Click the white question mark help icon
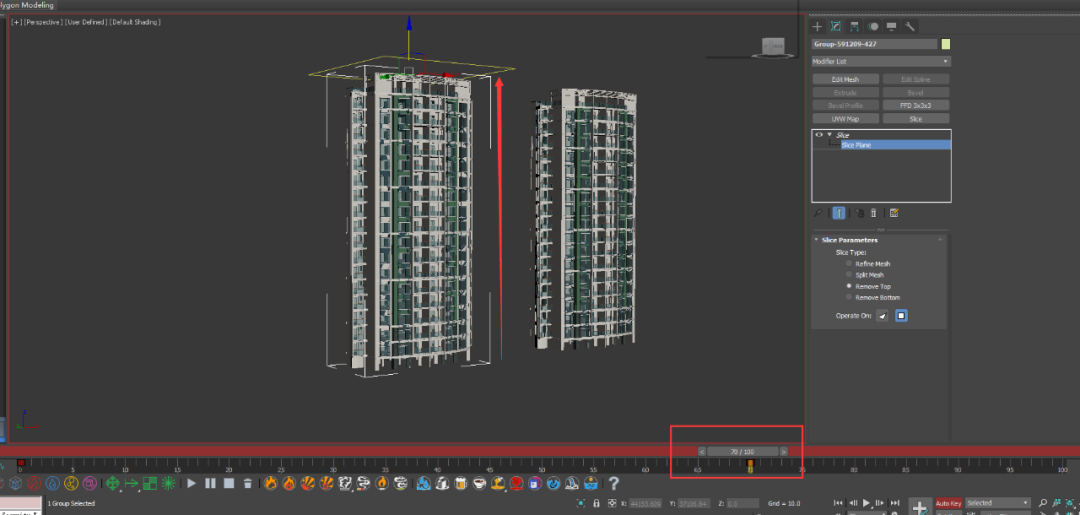 pyautogui.click(x=613, y=483)
